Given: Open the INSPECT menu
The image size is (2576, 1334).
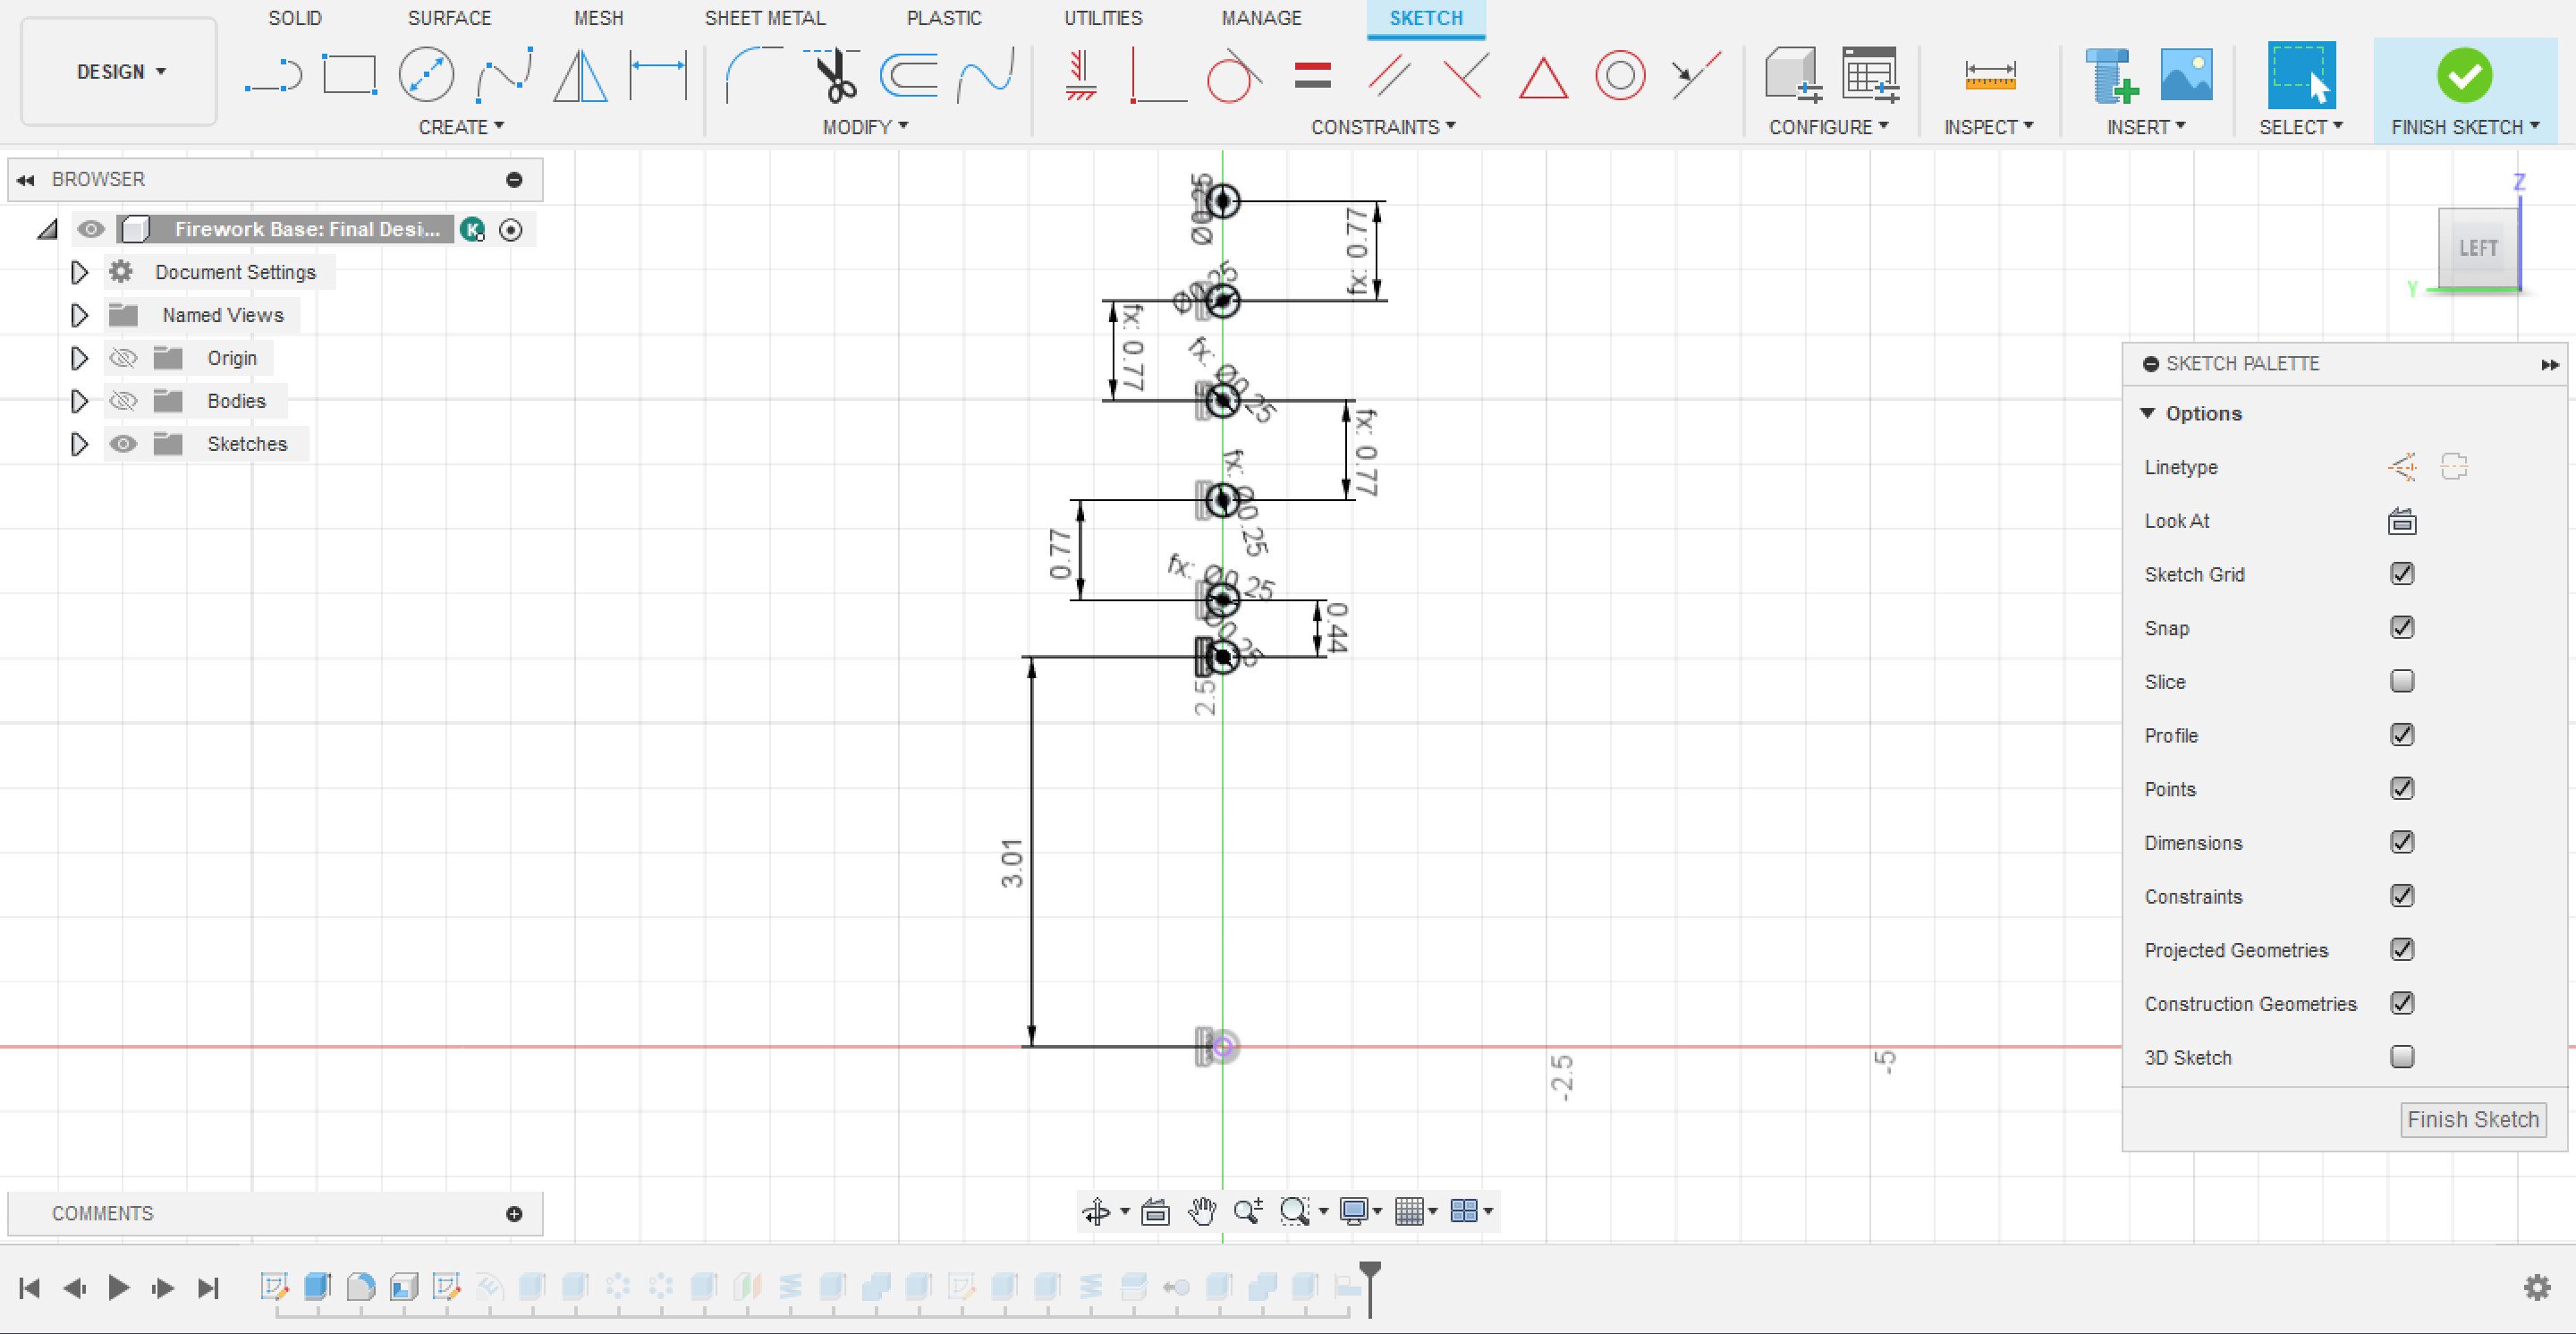Looking at the screenshot, I should click(x=1988, y=127).
